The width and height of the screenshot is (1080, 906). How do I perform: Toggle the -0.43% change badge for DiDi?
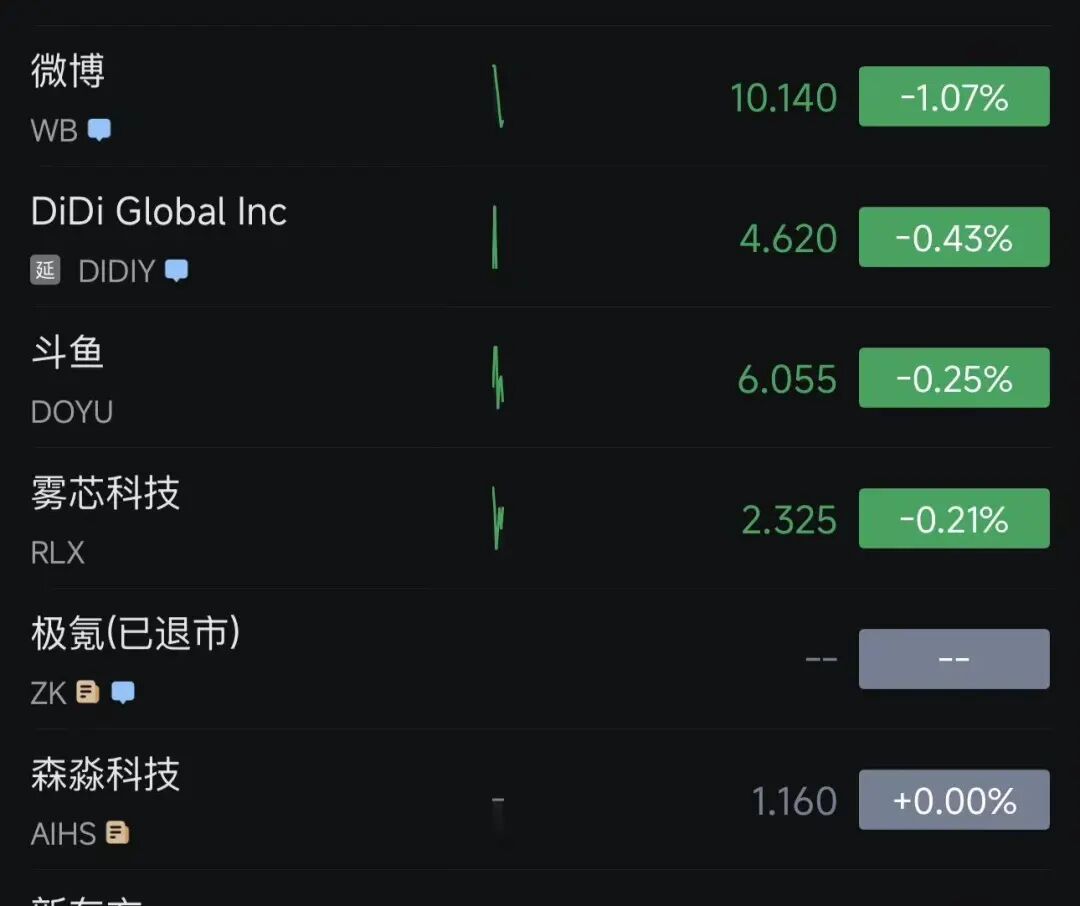(x=953, y=238)
